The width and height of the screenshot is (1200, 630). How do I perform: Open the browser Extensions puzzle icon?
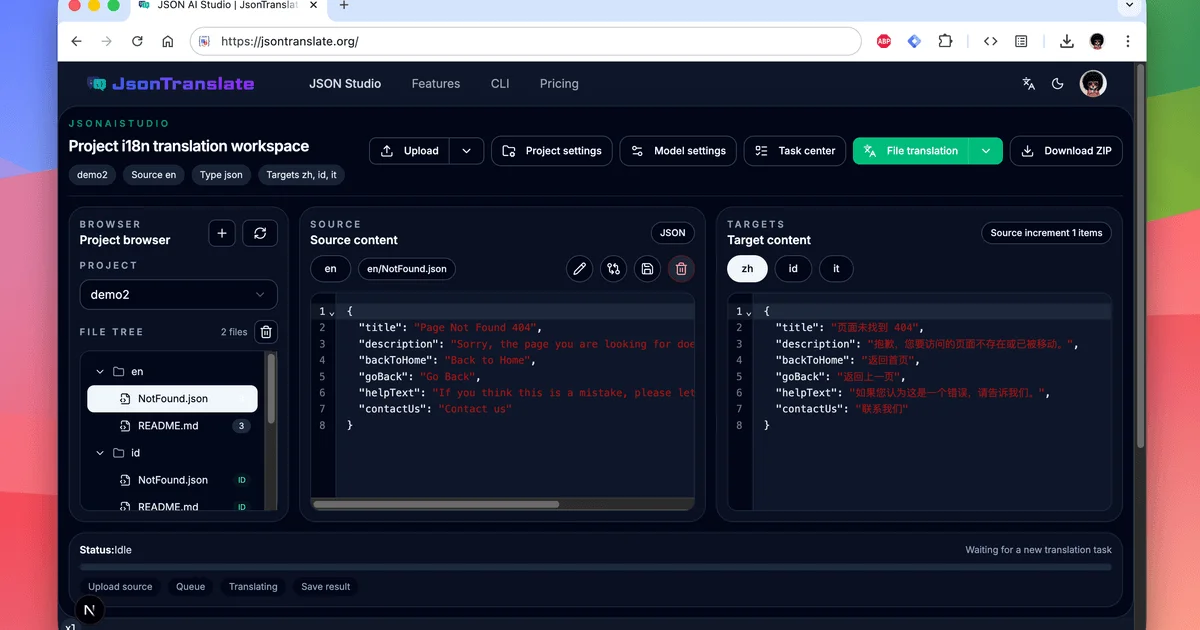[x=945, y=41]
